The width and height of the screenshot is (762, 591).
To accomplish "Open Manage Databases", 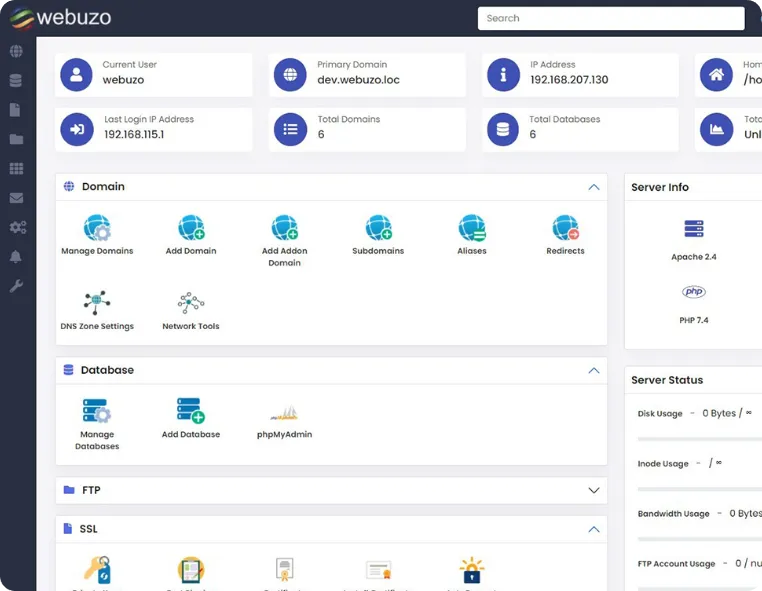I will click(97, 412).
